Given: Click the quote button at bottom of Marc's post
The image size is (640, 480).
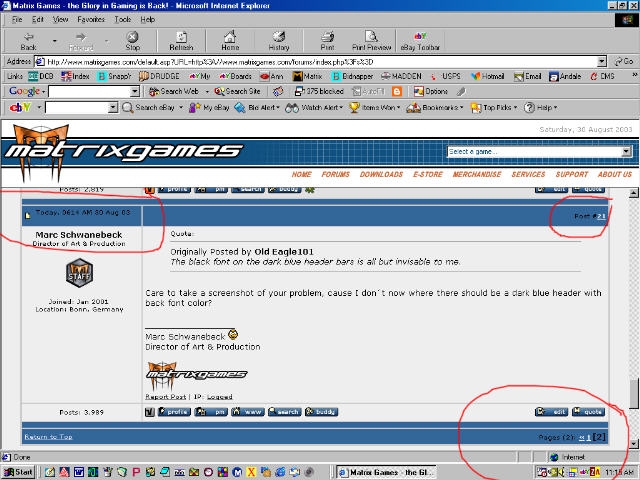Looking at the screenshot, I should (x=588, y=412).
